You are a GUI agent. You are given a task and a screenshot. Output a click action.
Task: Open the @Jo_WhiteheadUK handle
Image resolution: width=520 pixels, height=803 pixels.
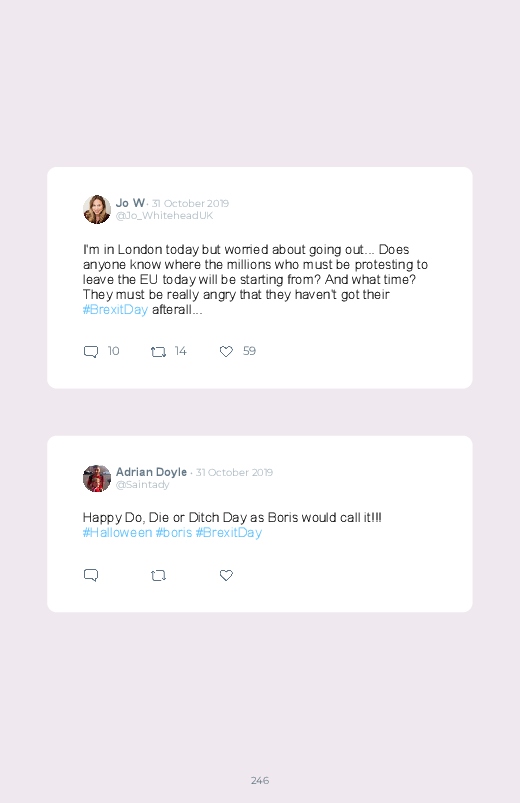(x=164, y=216)
